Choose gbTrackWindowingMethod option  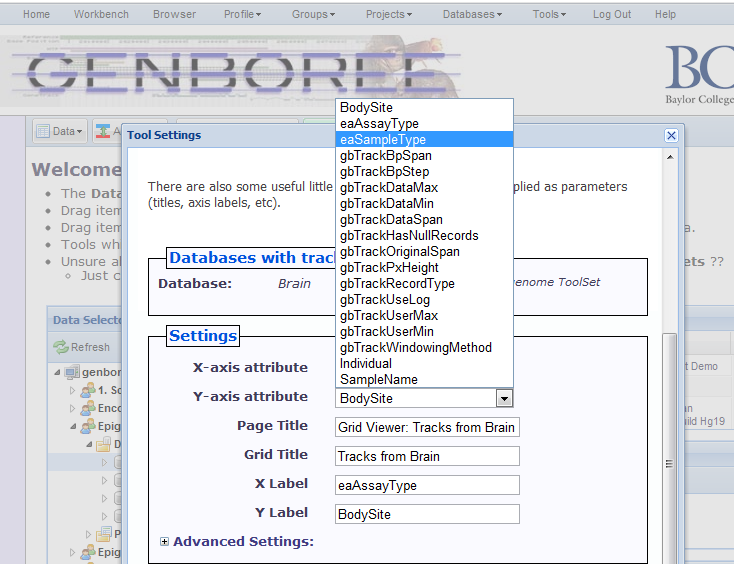click(415, 348)
